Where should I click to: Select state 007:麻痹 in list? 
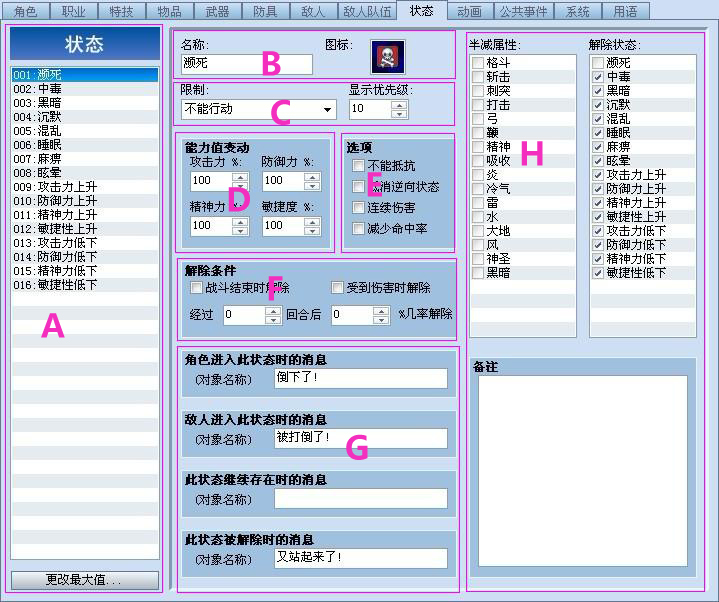(85, 159)
